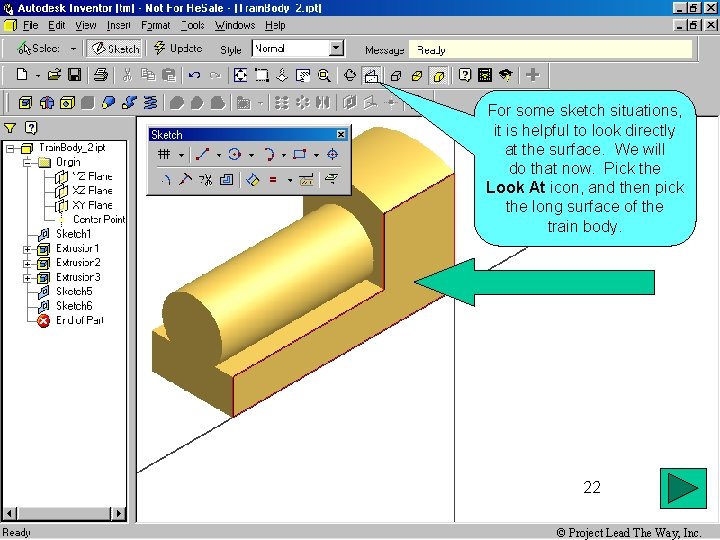Open the Insert menu
The image size is (720, 540).
(119, 25)
